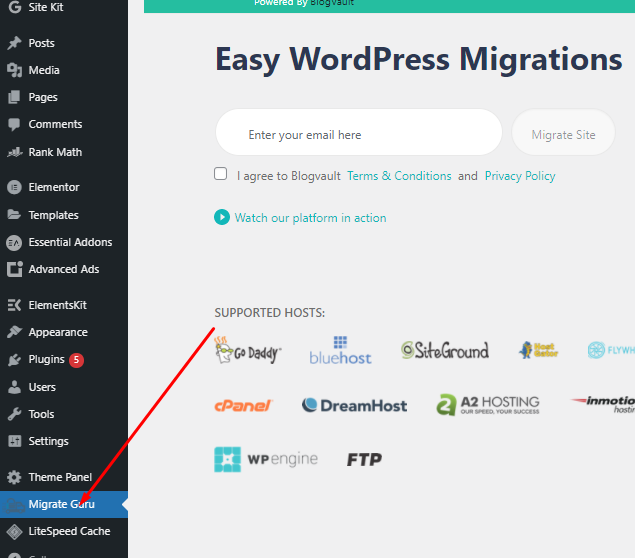Viewport: 635px width, 558px height.
Task: Open the Plugins menu label
Action: coord(47,360)
